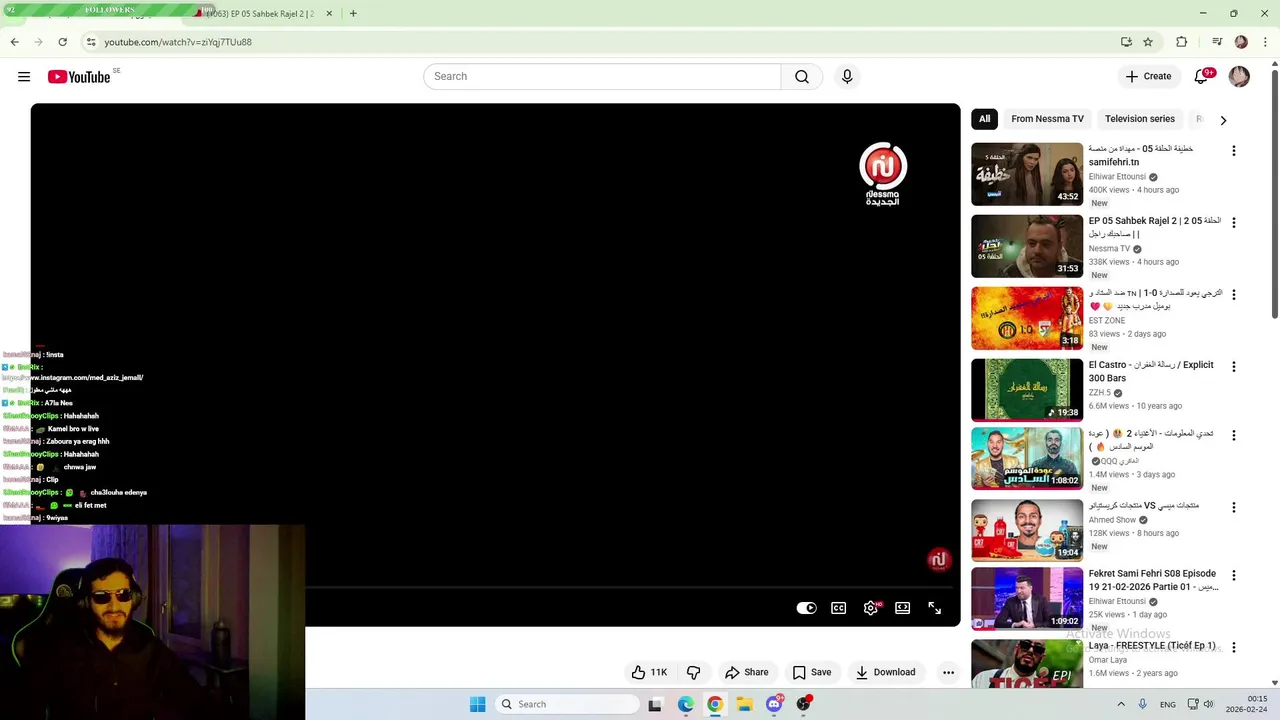Click the Nessma channel watermark in player

pos(938,560)
